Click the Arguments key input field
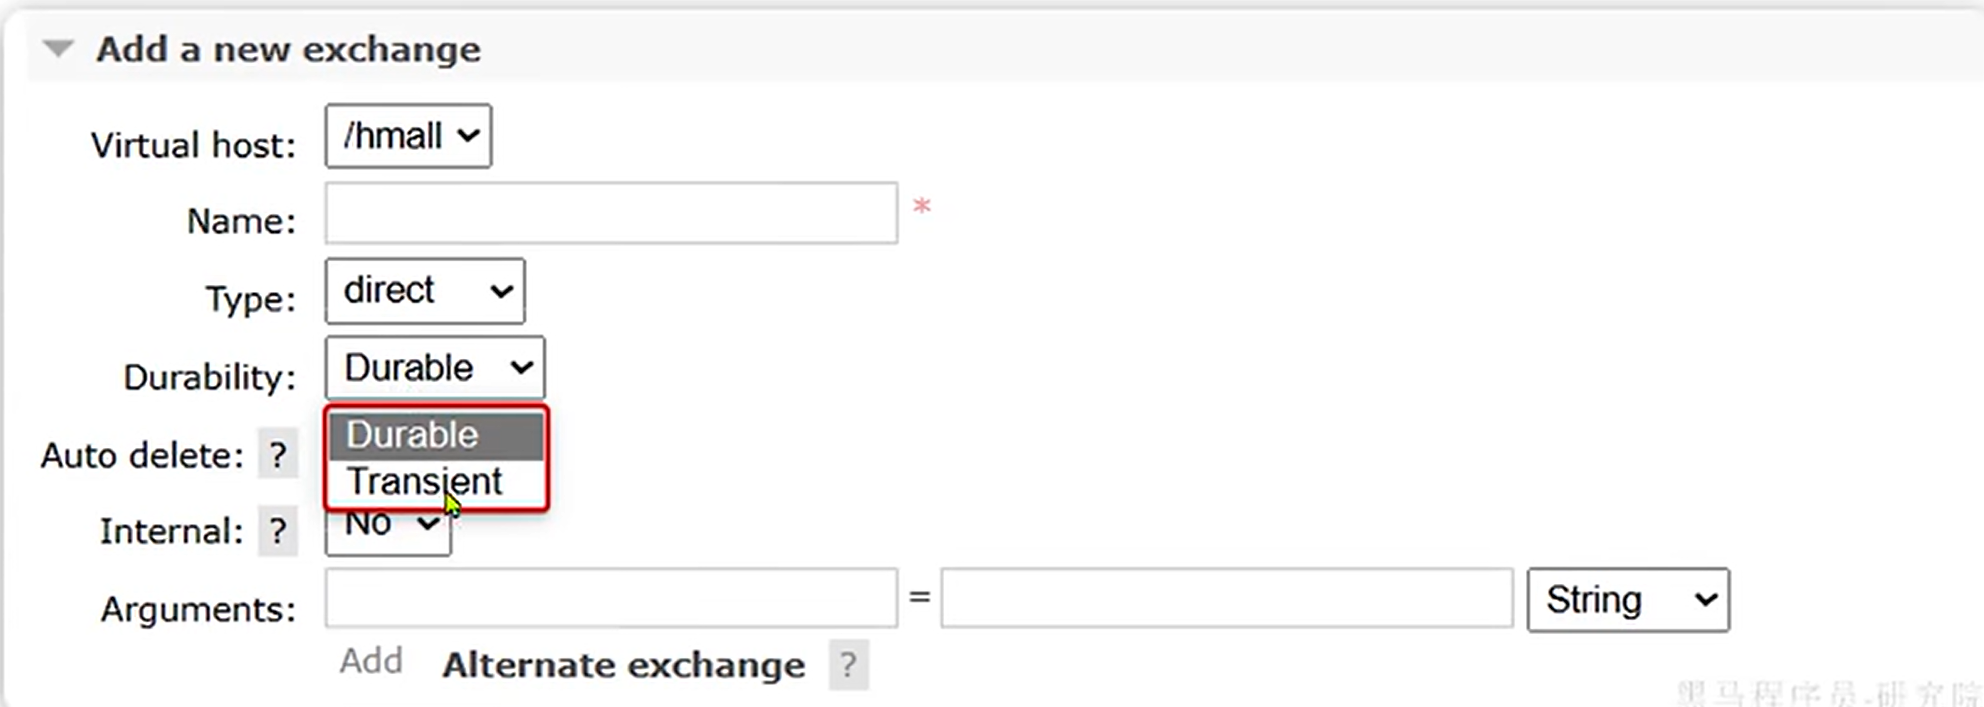The height and width of the screenshot is (707, 1984). [x=611, y=598]
